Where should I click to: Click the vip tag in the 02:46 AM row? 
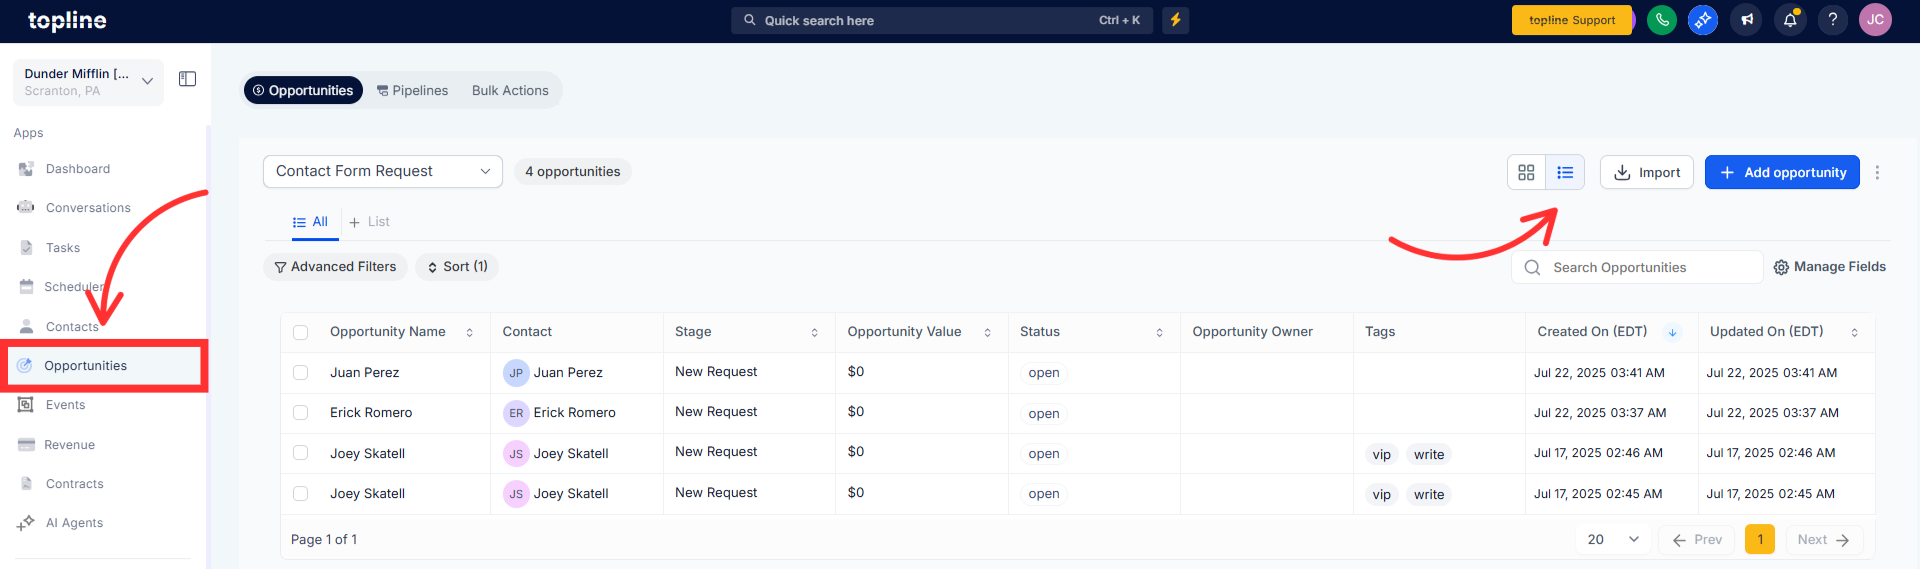pos(1382,454)
